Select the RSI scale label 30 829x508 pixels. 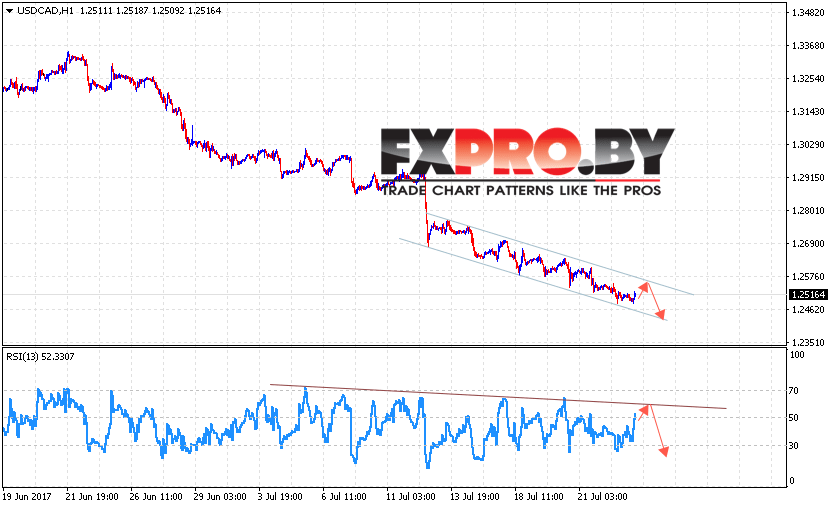[794, 446]
